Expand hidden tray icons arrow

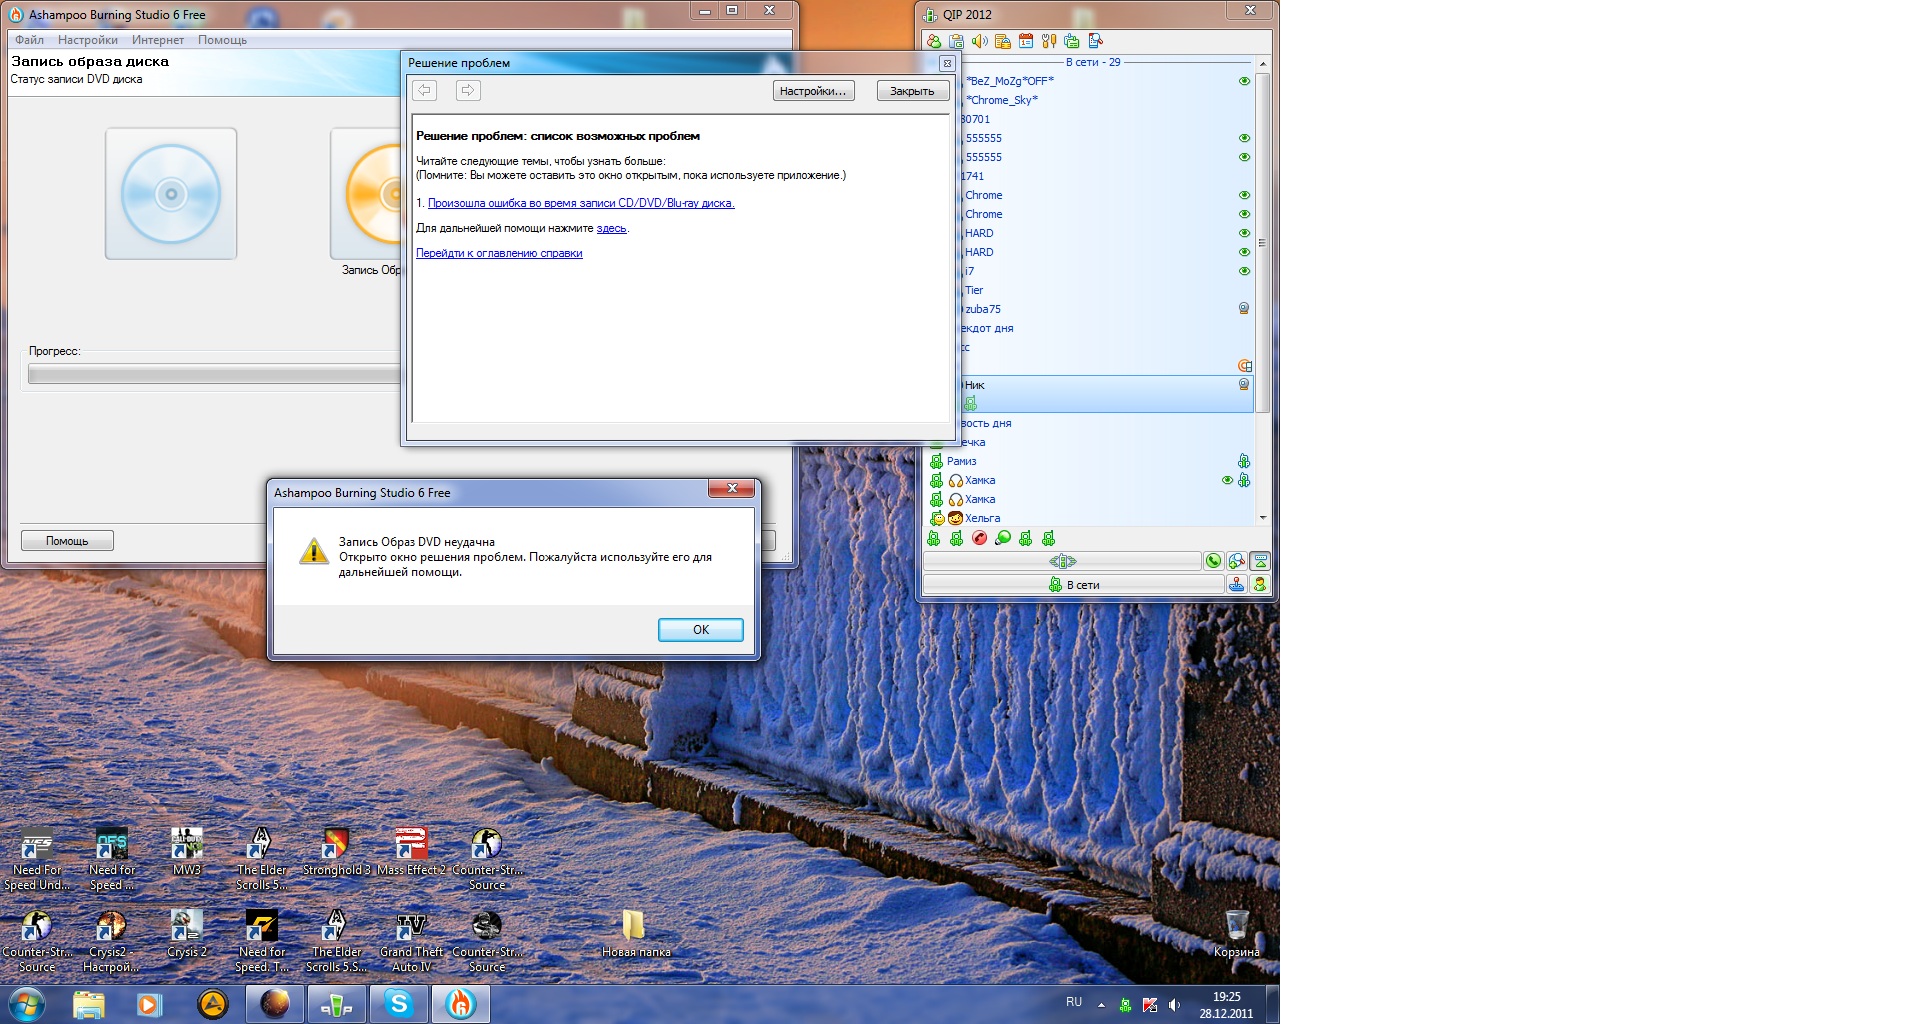coord(1101,1005)
